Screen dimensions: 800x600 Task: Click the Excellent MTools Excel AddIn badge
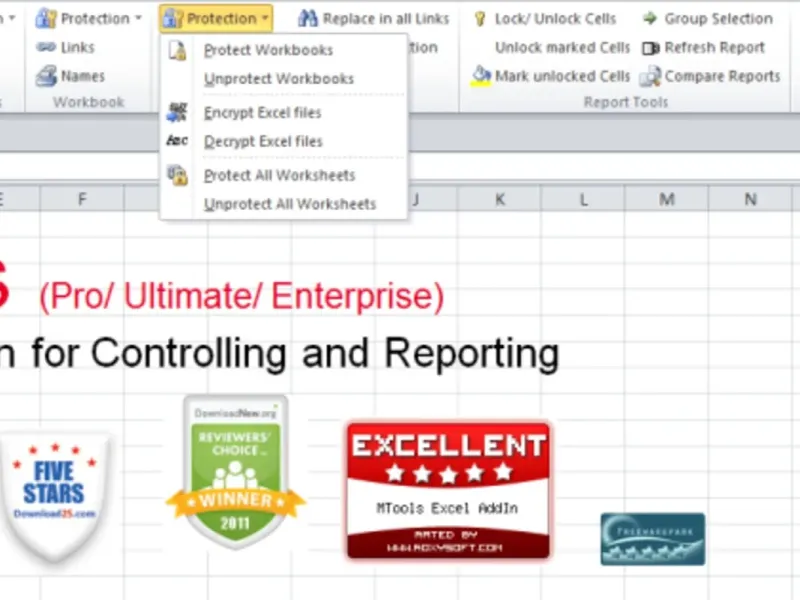448,490
